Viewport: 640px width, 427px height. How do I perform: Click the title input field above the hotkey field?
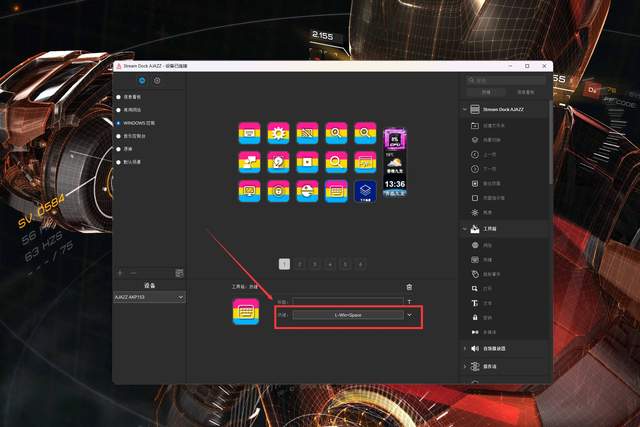[x=348, y=302]
